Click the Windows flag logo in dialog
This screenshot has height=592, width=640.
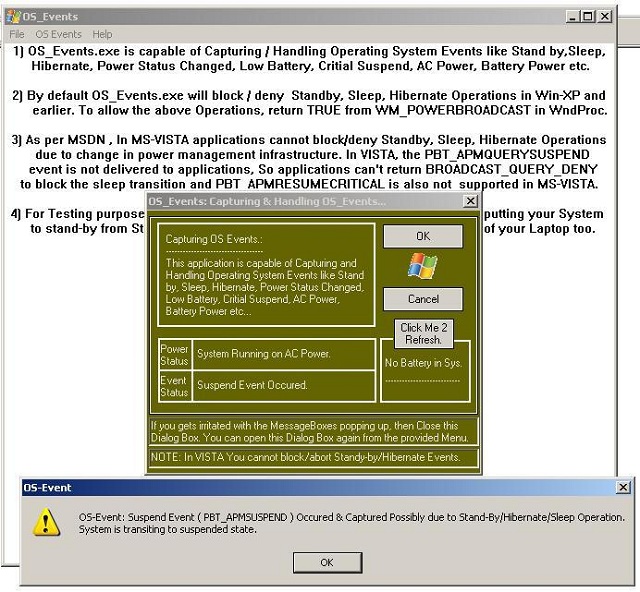pyautogui.click(x=422, y=266)
